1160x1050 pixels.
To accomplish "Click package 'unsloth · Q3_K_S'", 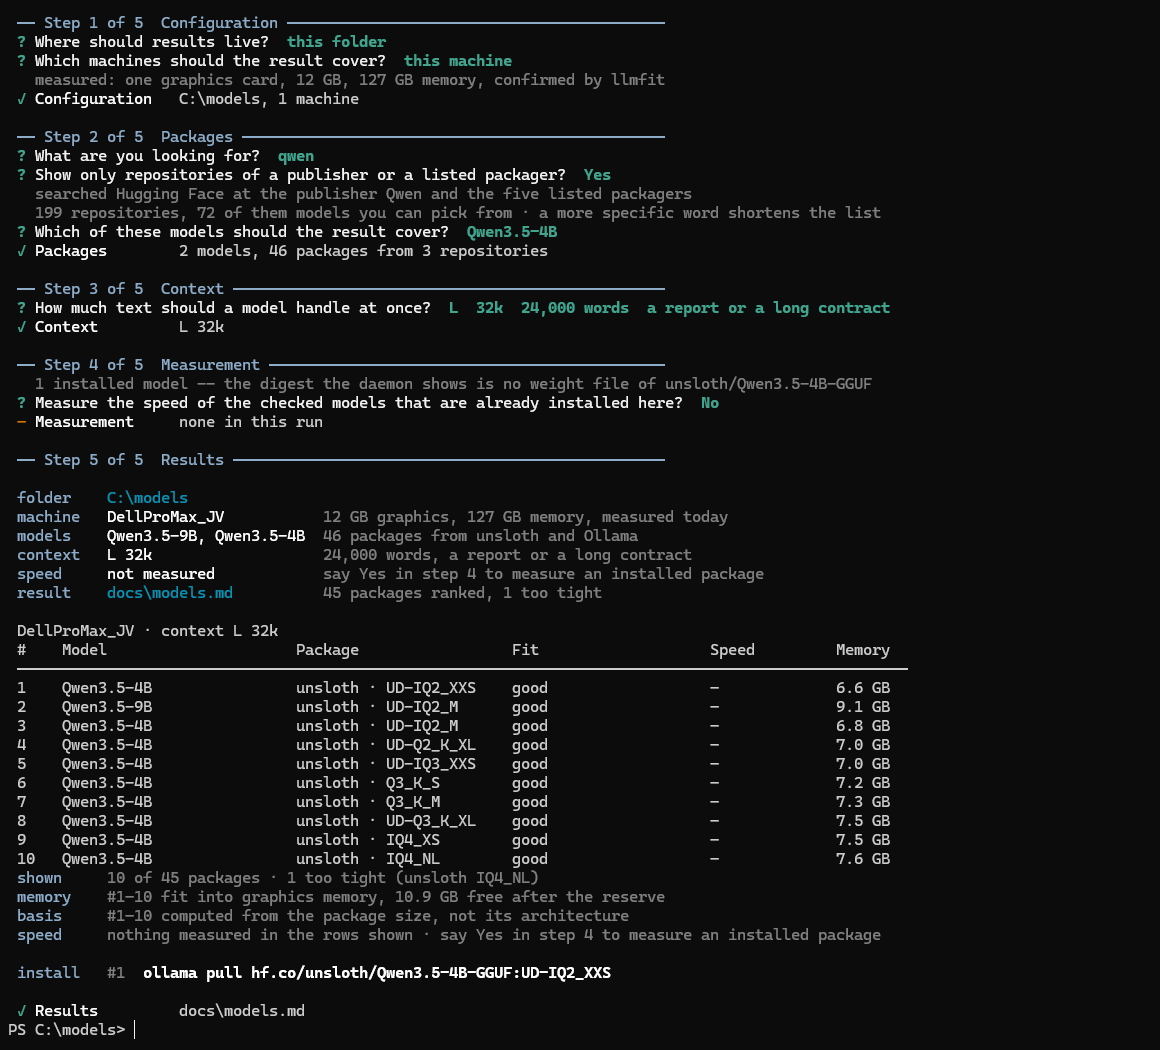I will pos(368,783).
